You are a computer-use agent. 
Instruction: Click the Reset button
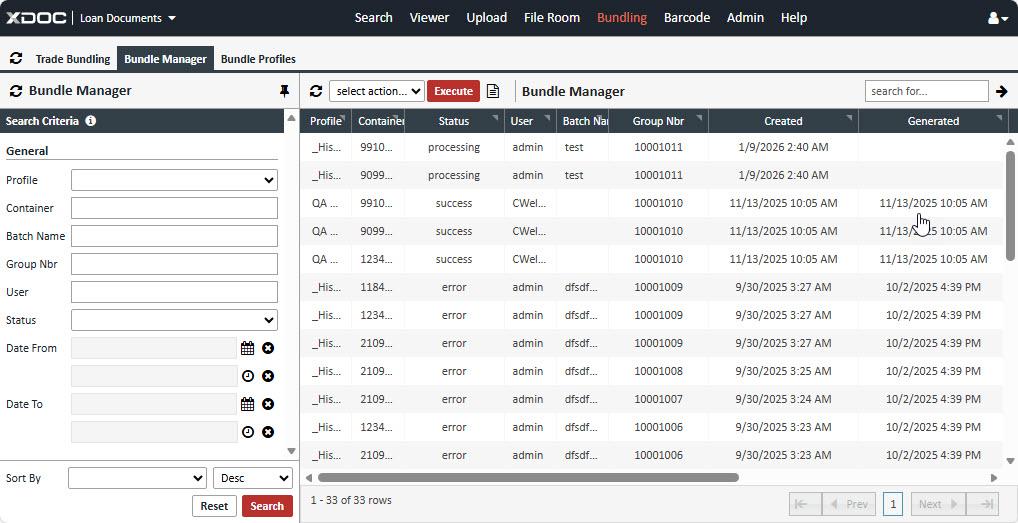point(214,506)
